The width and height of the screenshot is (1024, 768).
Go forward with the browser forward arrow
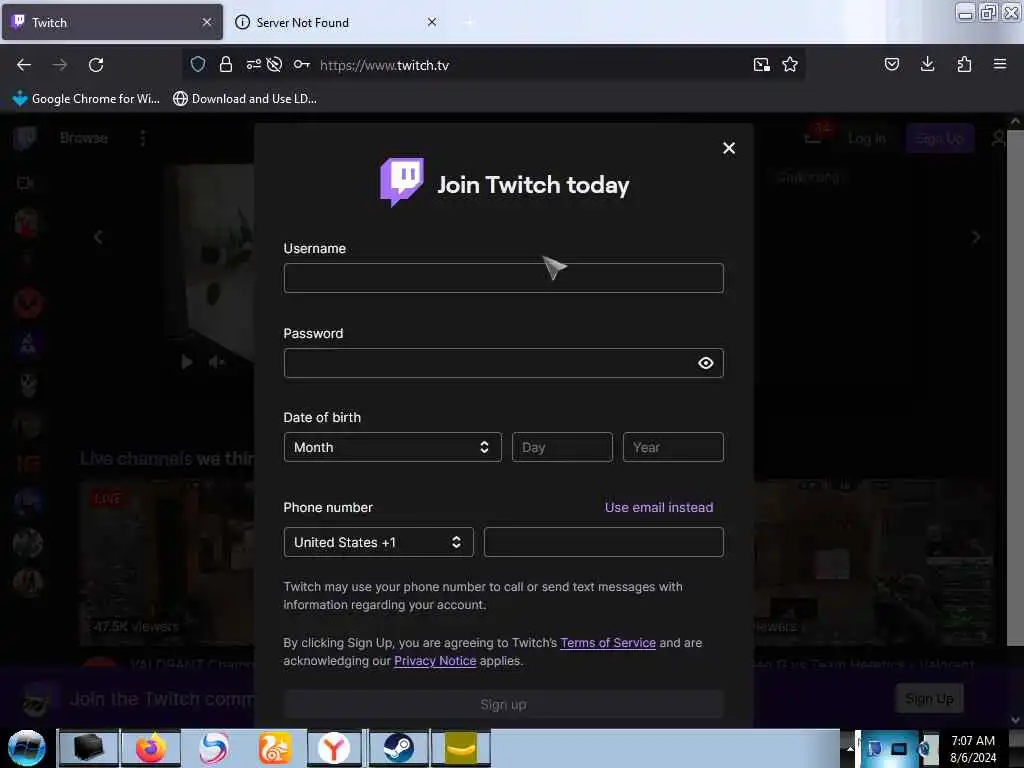(x=60, y=65)
